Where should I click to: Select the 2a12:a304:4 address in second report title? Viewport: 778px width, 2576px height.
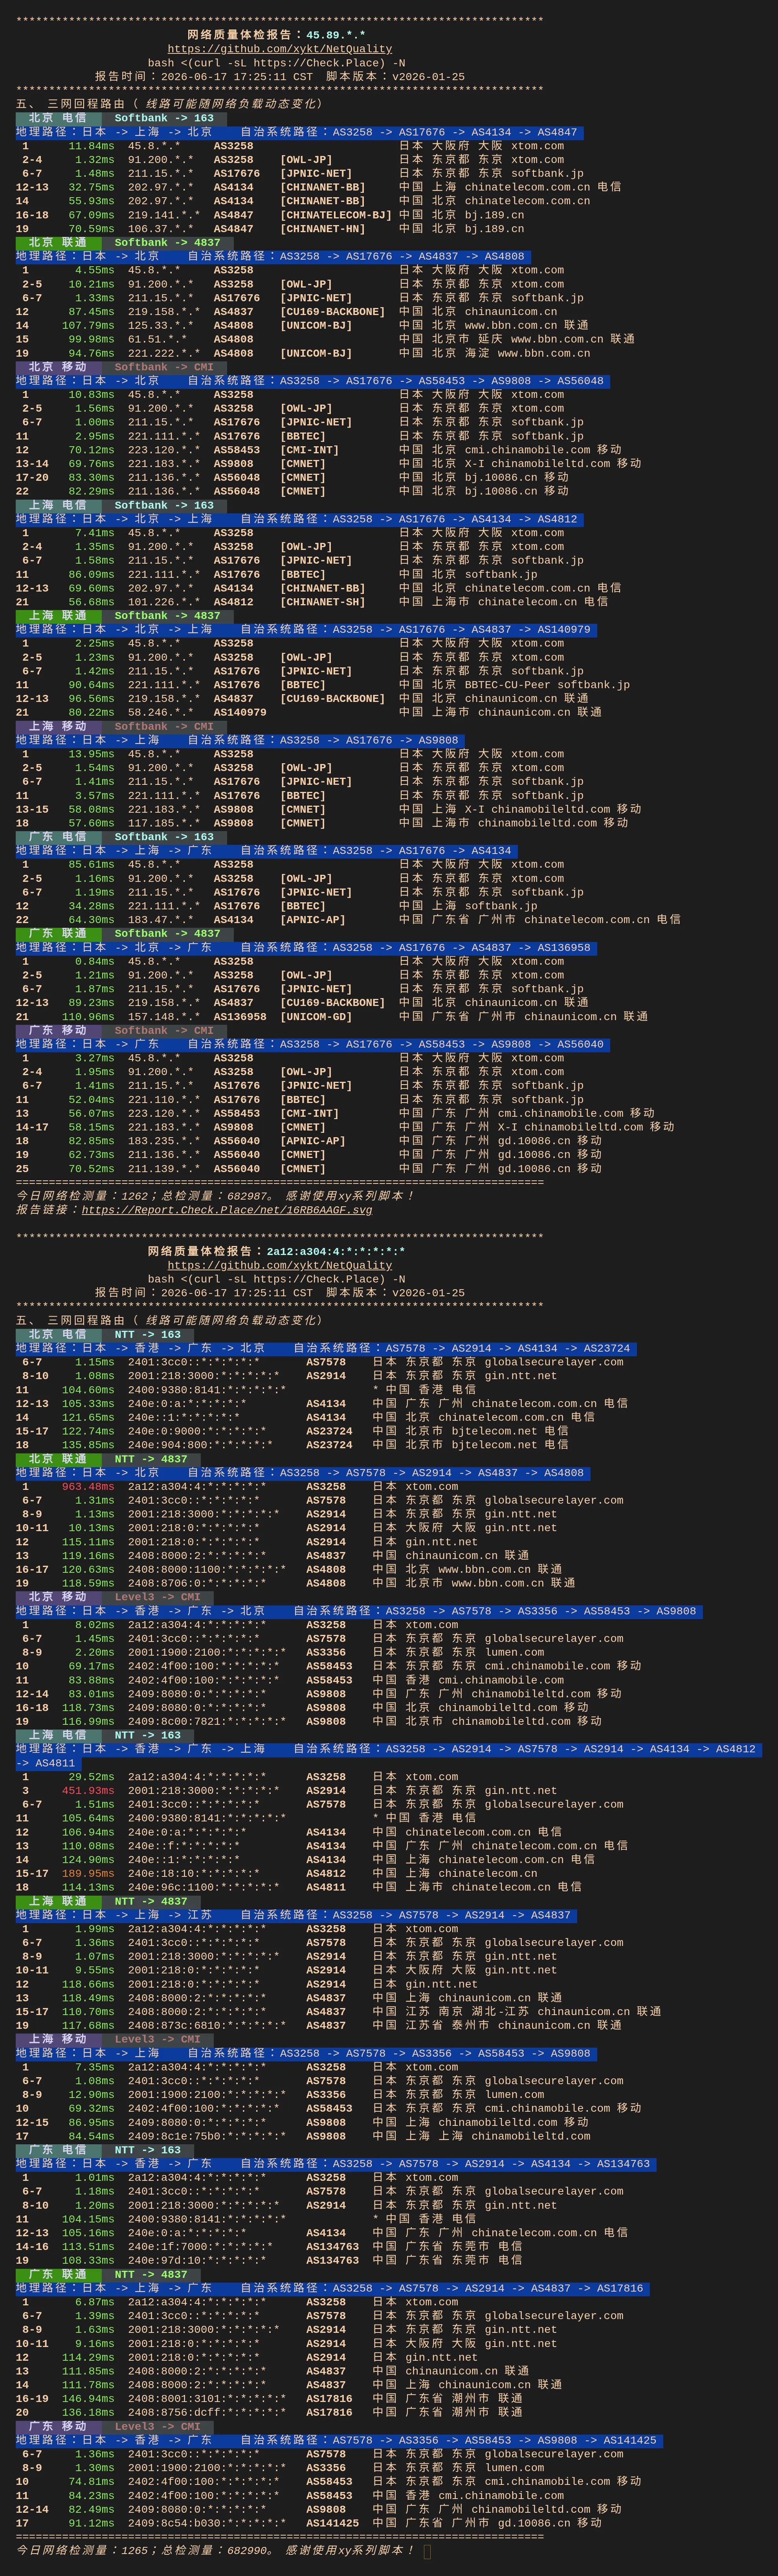[x=336, y=1251]
